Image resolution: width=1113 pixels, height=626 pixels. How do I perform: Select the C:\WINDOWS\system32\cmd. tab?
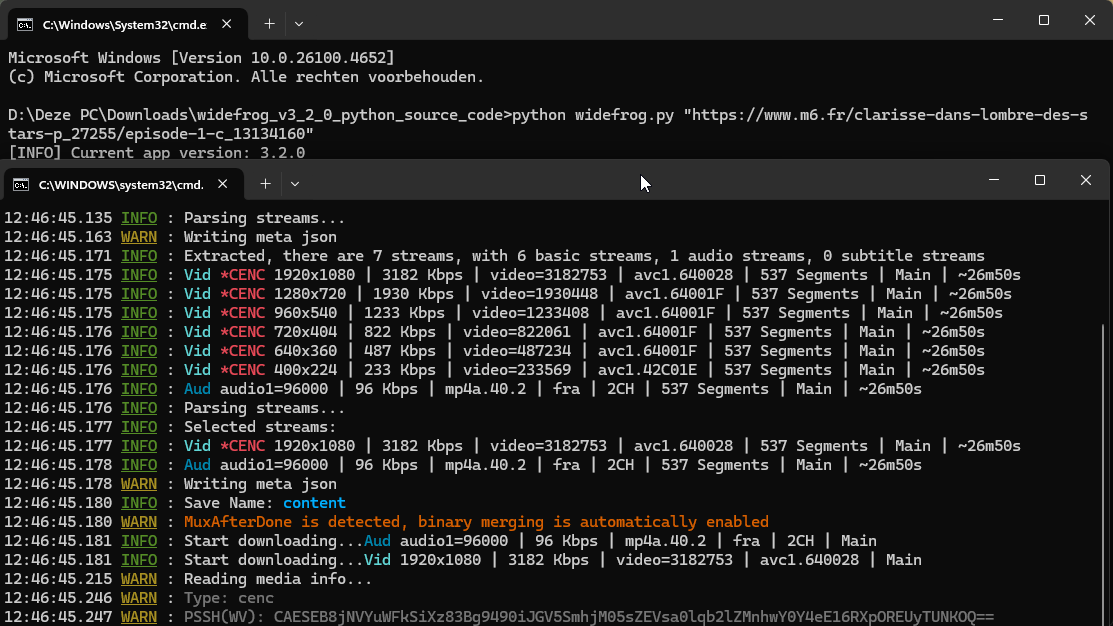coord(120,184)
